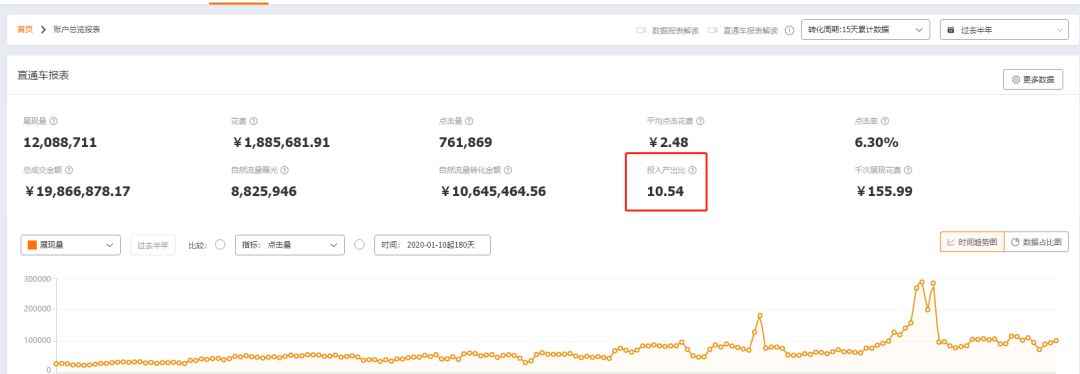Viewport: 1080px width, 374px height.
Task: Open the 指标：点击量 comparison dropdown
Action: [290, 245]
